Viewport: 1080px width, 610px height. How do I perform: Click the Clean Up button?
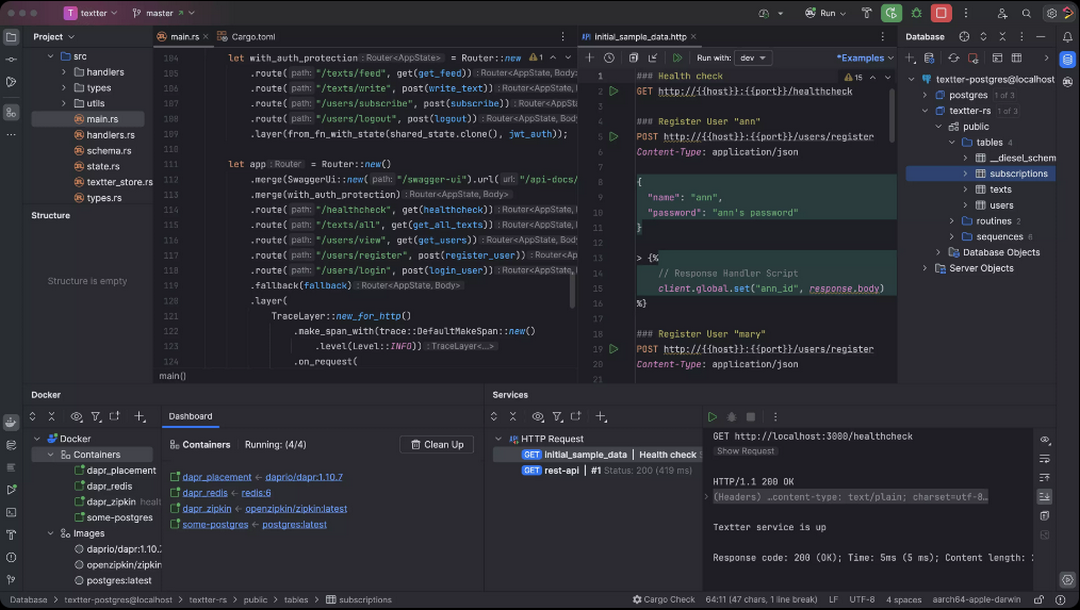436,444
